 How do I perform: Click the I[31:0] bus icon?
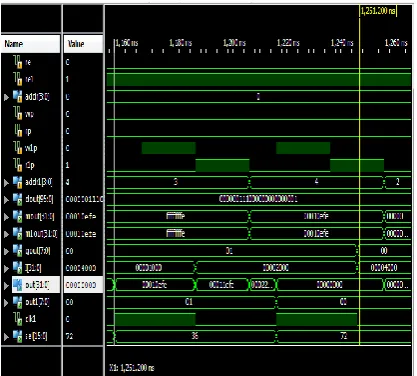click(18, 268)
